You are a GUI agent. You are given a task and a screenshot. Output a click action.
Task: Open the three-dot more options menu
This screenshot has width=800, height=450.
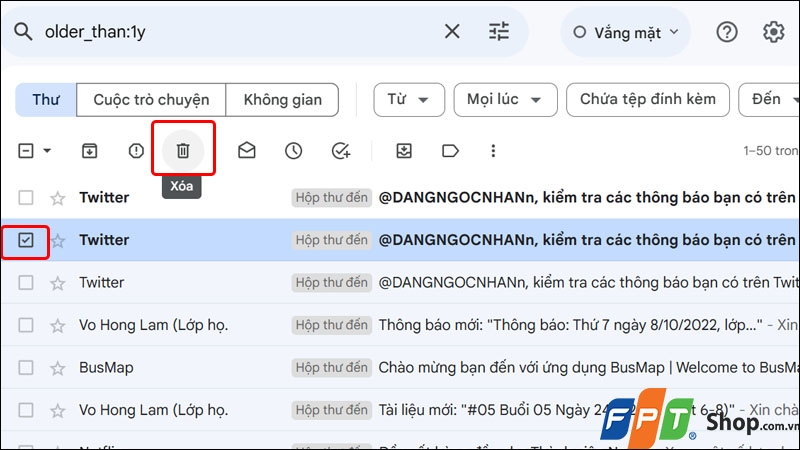(x=493, y=151)
